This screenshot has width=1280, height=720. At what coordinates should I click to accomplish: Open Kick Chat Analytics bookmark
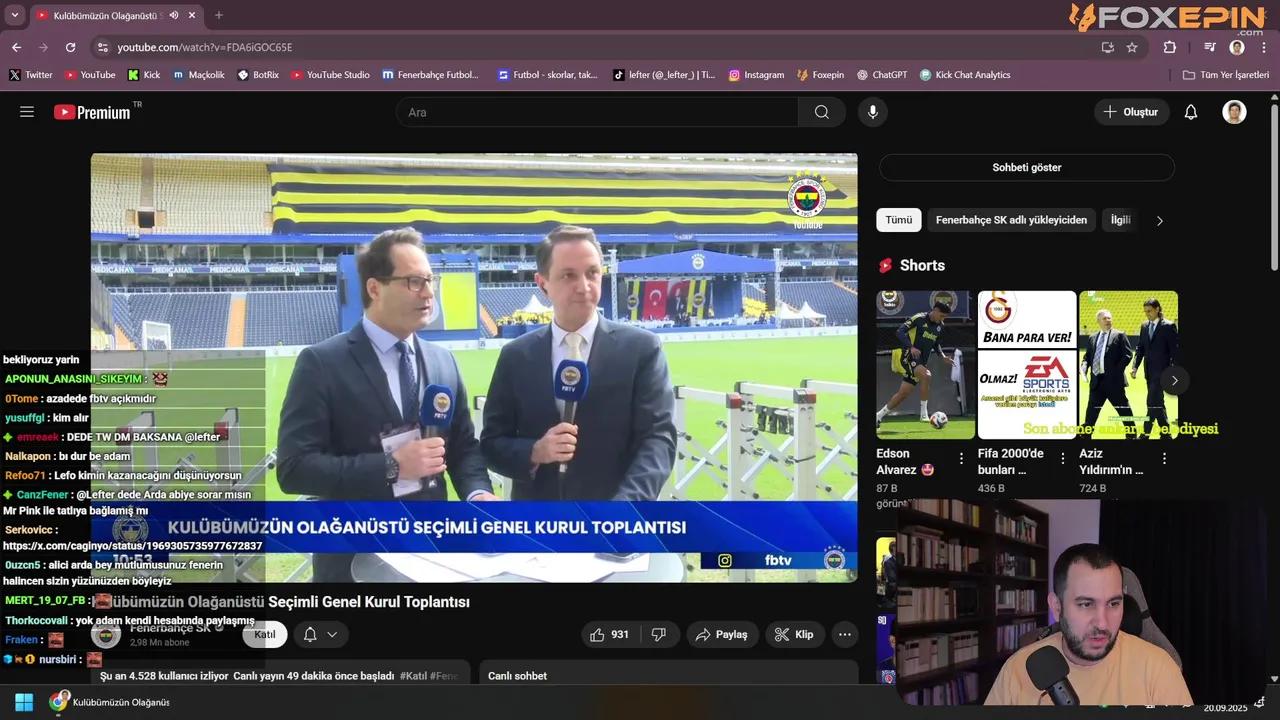coord(965,75)
